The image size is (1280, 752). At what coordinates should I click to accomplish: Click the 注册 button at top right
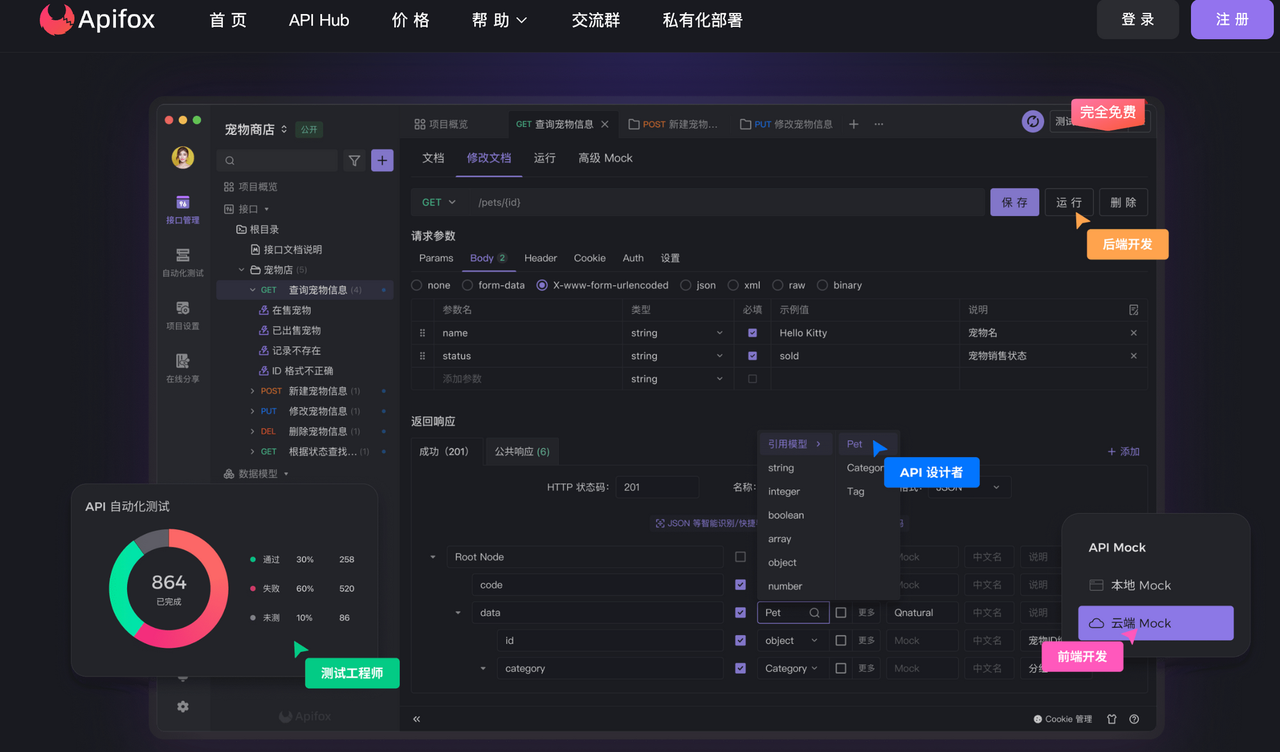point(1231,19)
